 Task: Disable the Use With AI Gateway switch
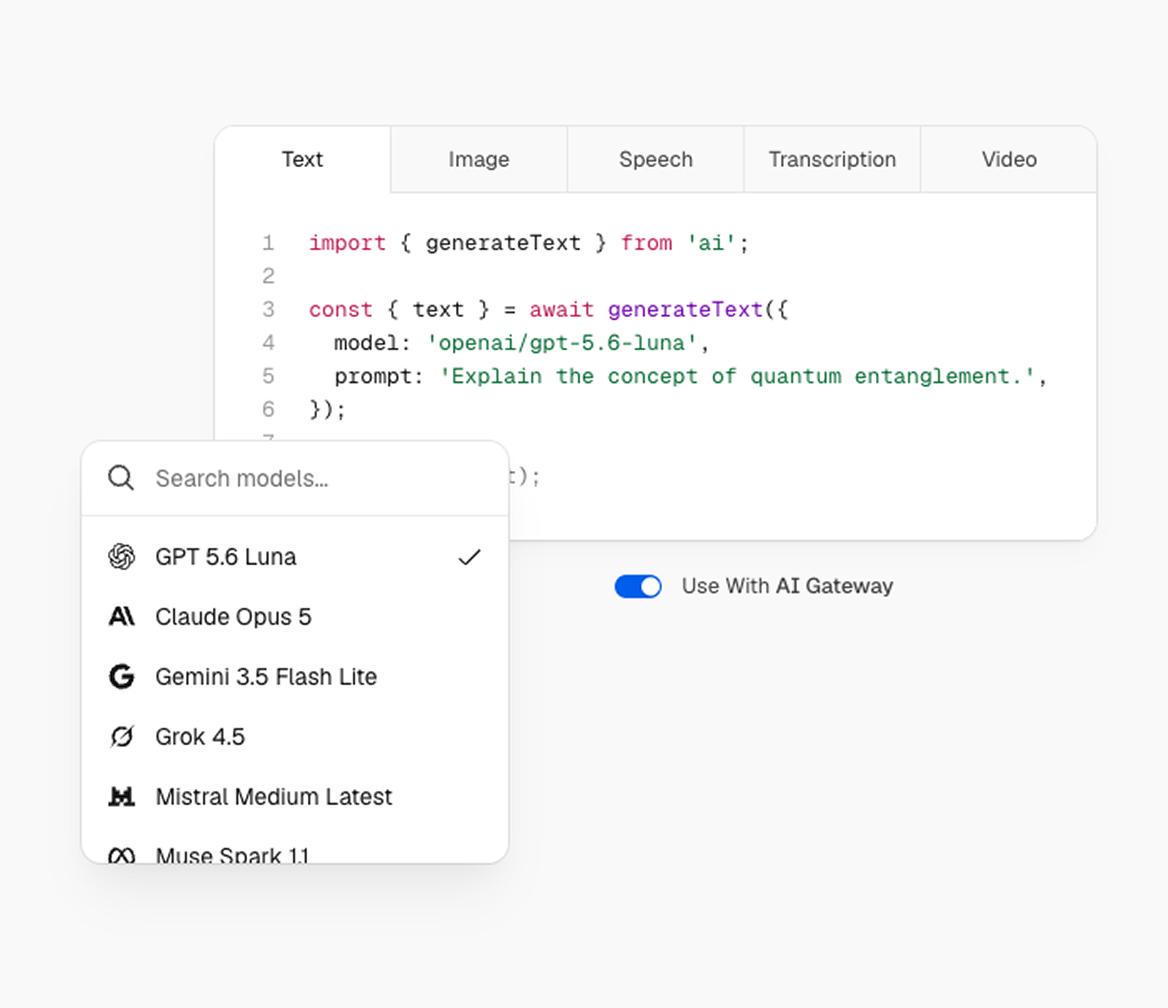(x=638, y=586)
